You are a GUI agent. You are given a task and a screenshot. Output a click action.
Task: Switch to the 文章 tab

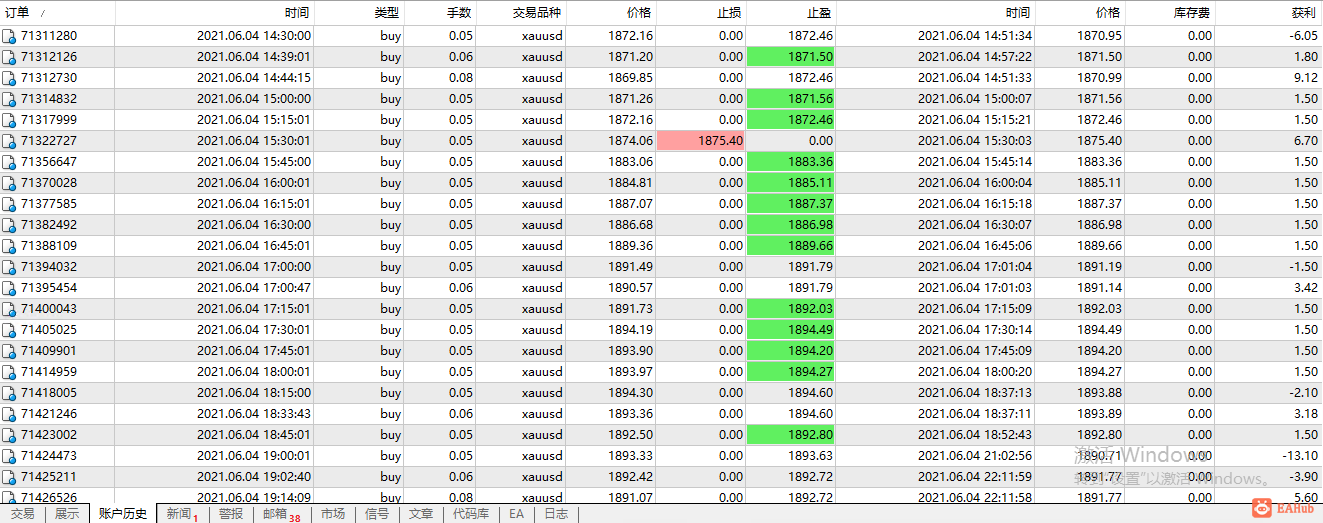click(x=421, y=514)
